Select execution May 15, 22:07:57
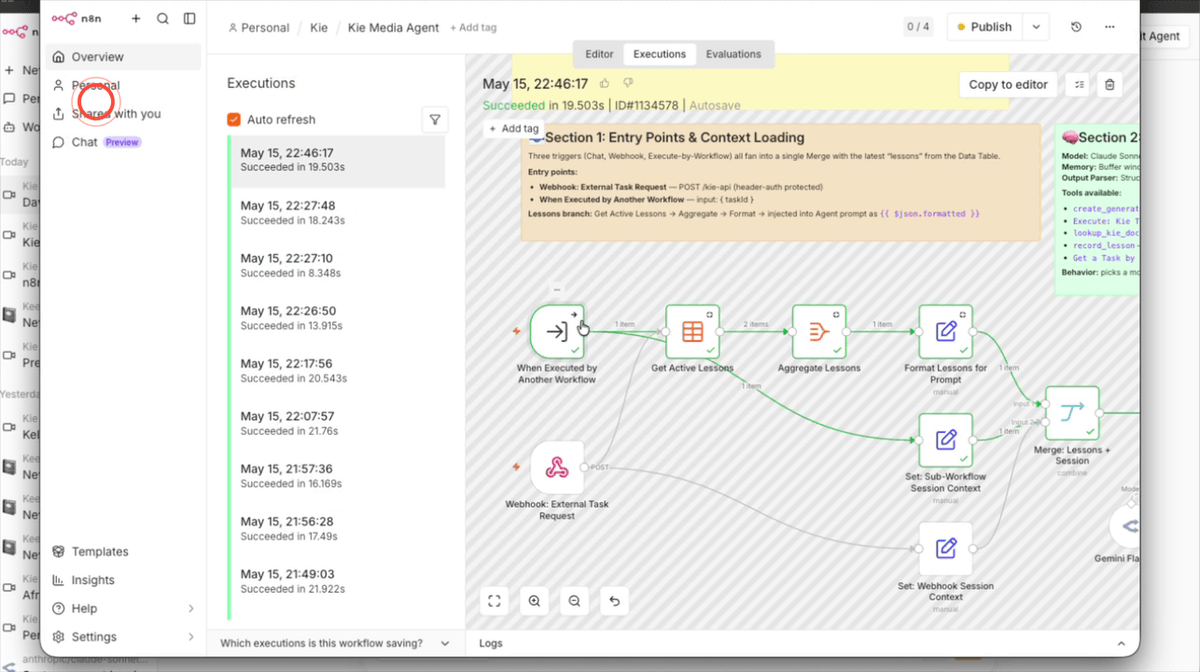The width and height of the screenshot is (1200, 672). (337, 423)
